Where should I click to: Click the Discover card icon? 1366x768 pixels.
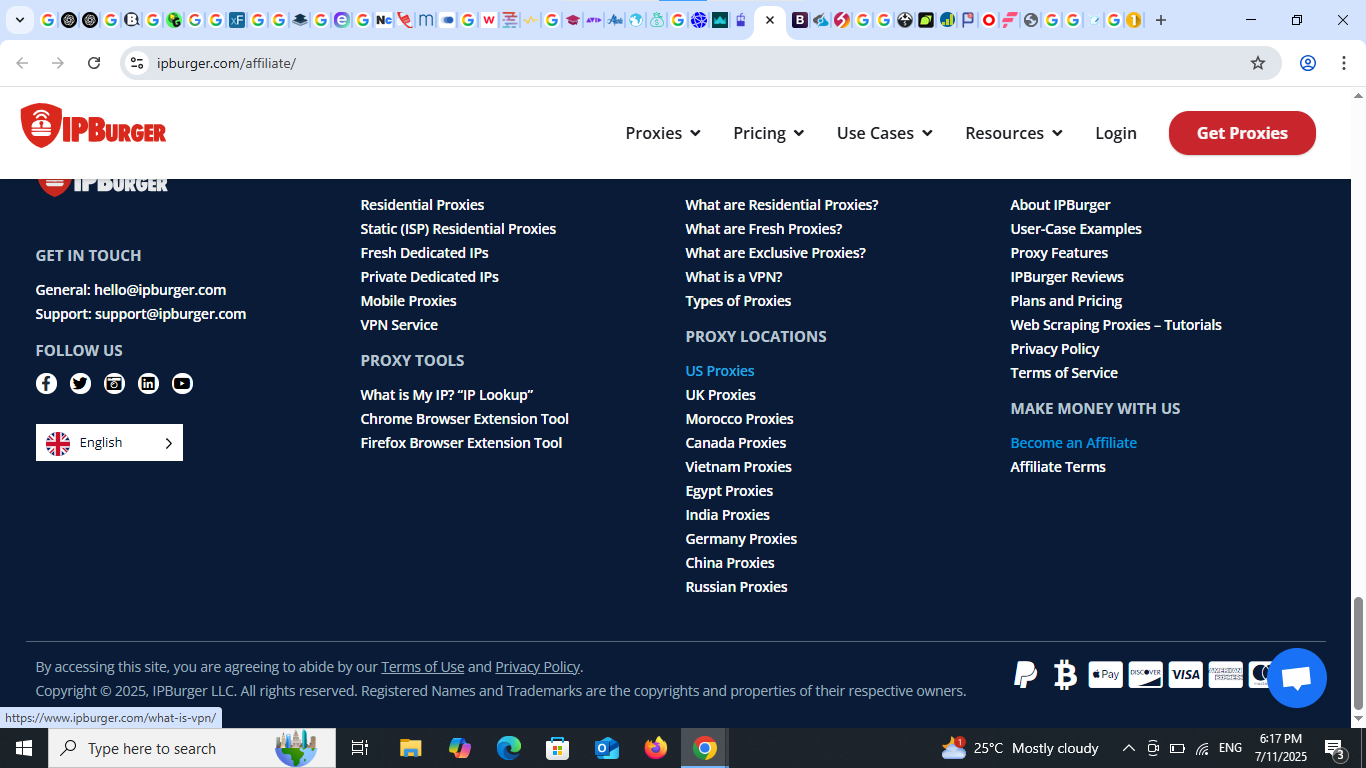pyautogui.click(x=1145, y=675)
